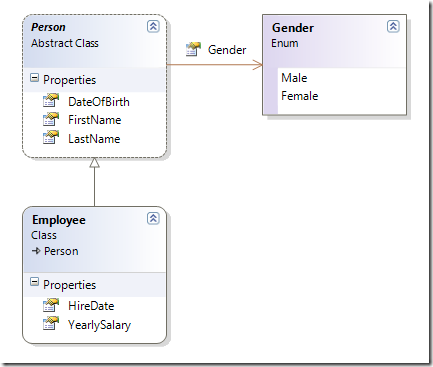Screen dimensions: 433x367
Task: Select the Female enum member
Action: (300, 96)
